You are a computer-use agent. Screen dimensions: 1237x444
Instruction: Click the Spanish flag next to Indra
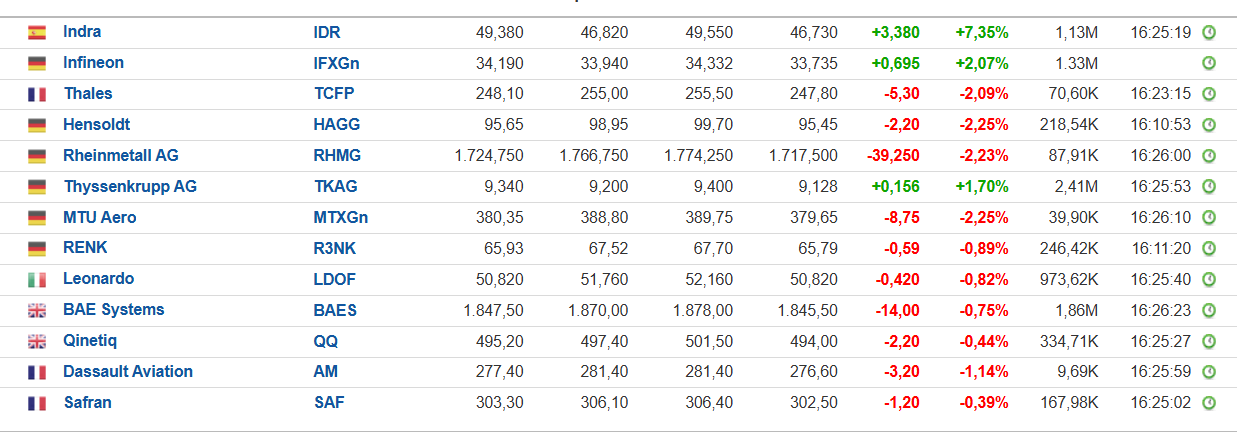tap(37, 33)
